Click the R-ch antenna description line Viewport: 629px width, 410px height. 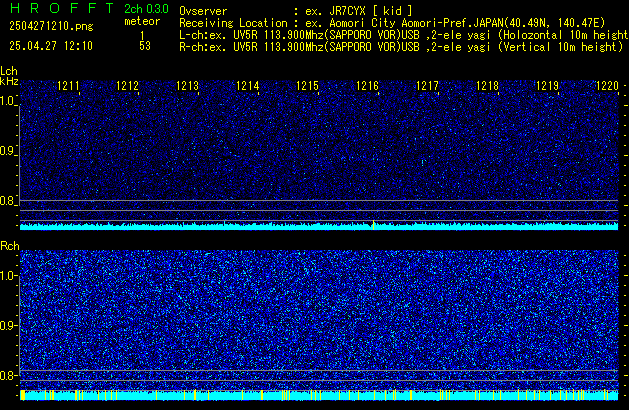pyautogui.click(x=401, y=47)
